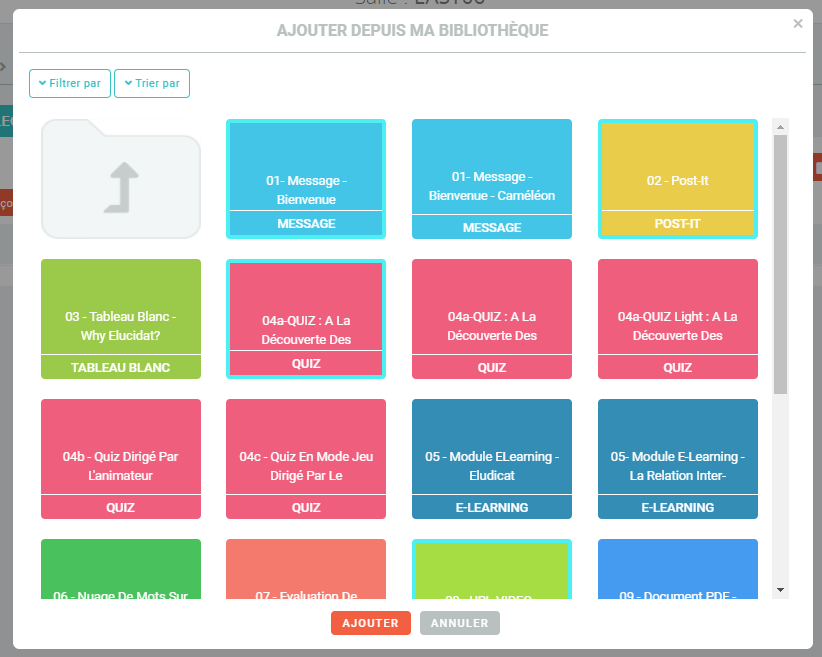
Task: Select the 04c - Quiz En Mode Jeu card
Action: click(x=306, y=459)
